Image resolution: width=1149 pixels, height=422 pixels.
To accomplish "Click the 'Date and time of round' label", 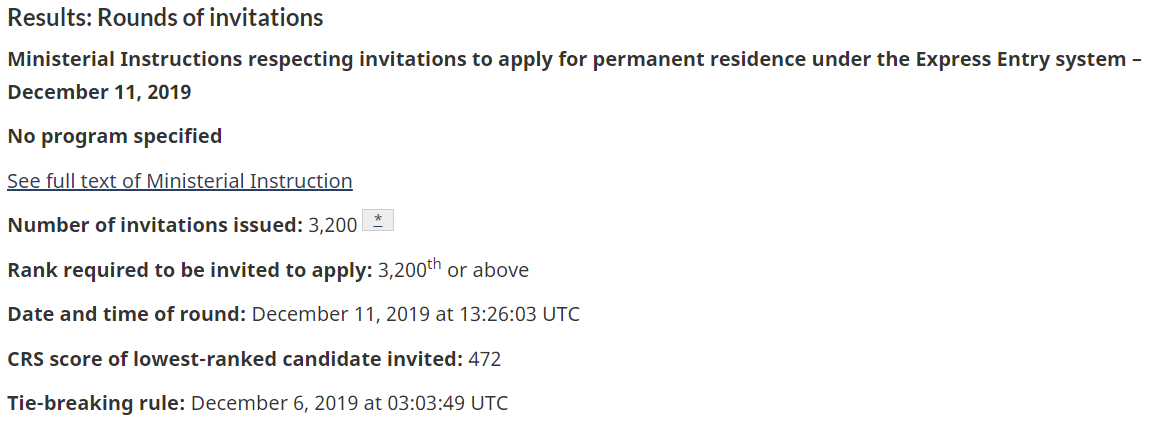I will [x=126, y=314].
